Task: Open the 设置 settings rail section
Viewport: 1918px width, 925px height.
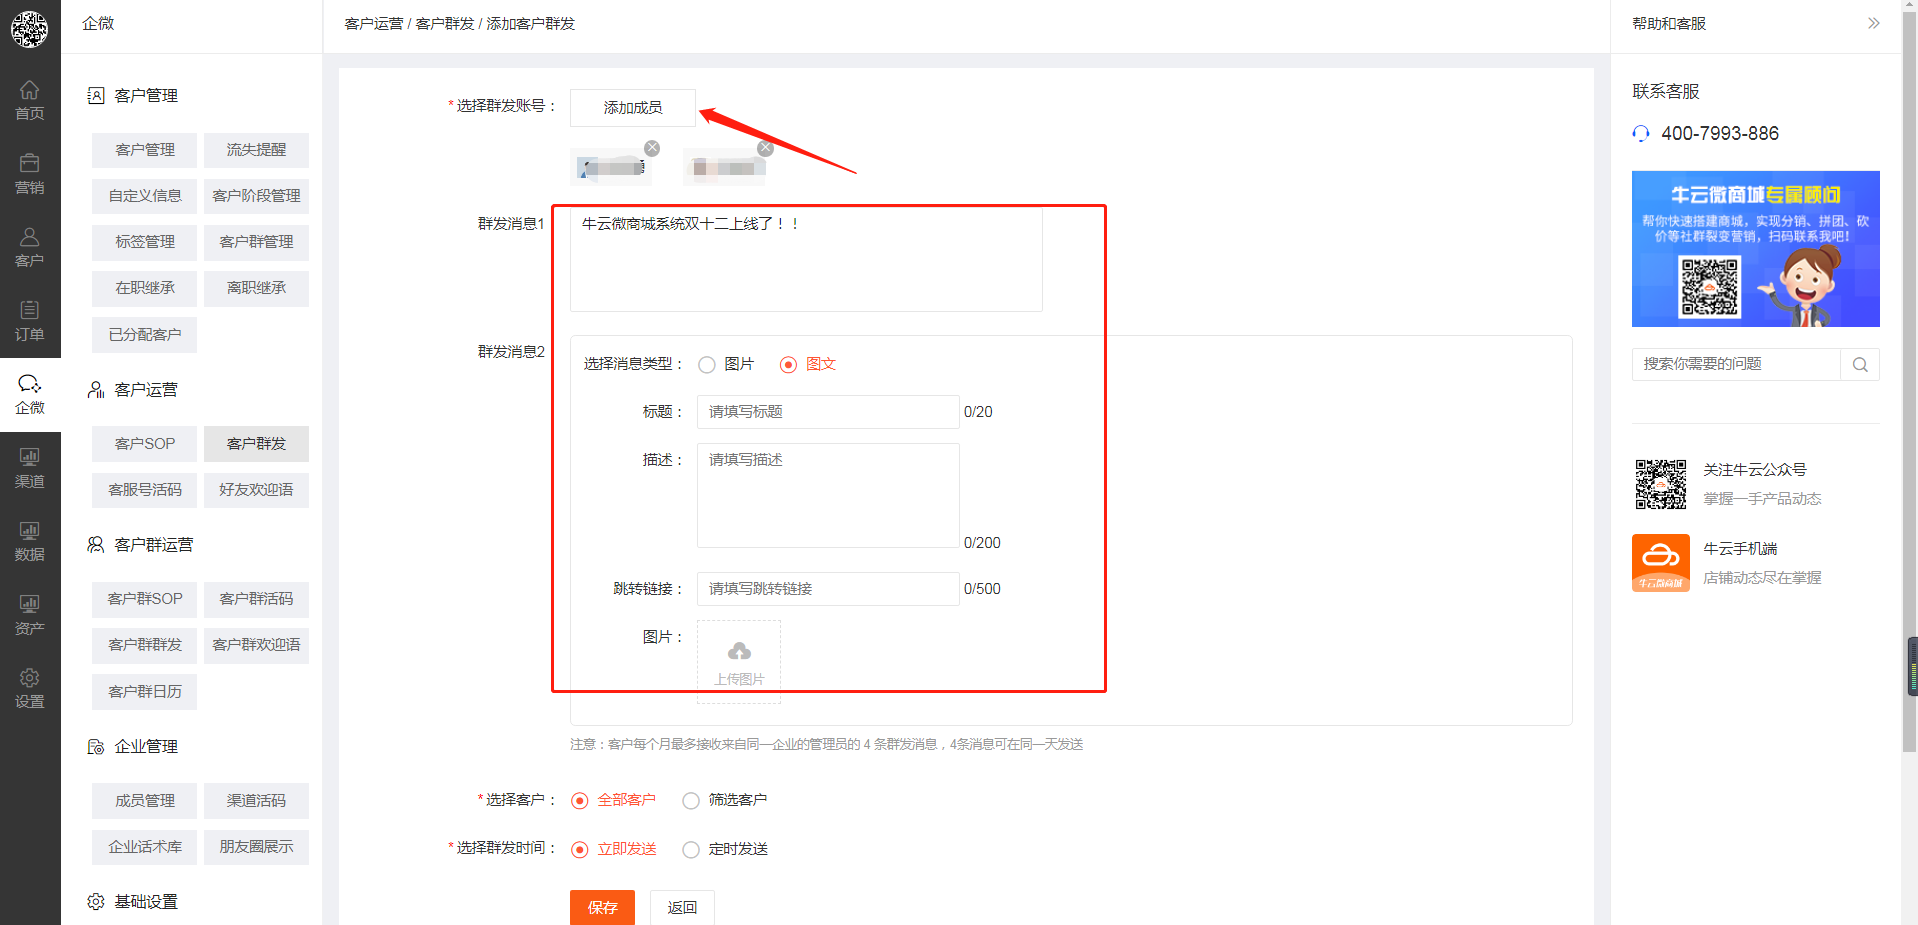Action: 30,688
